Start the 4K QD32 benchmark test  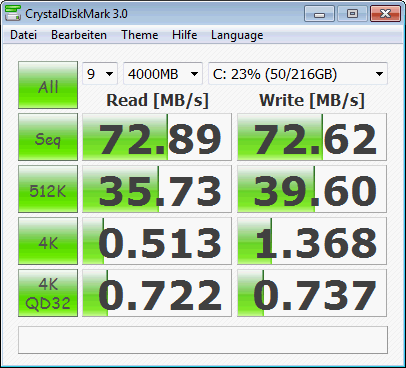pyautogui.click(x=48, y=293)
